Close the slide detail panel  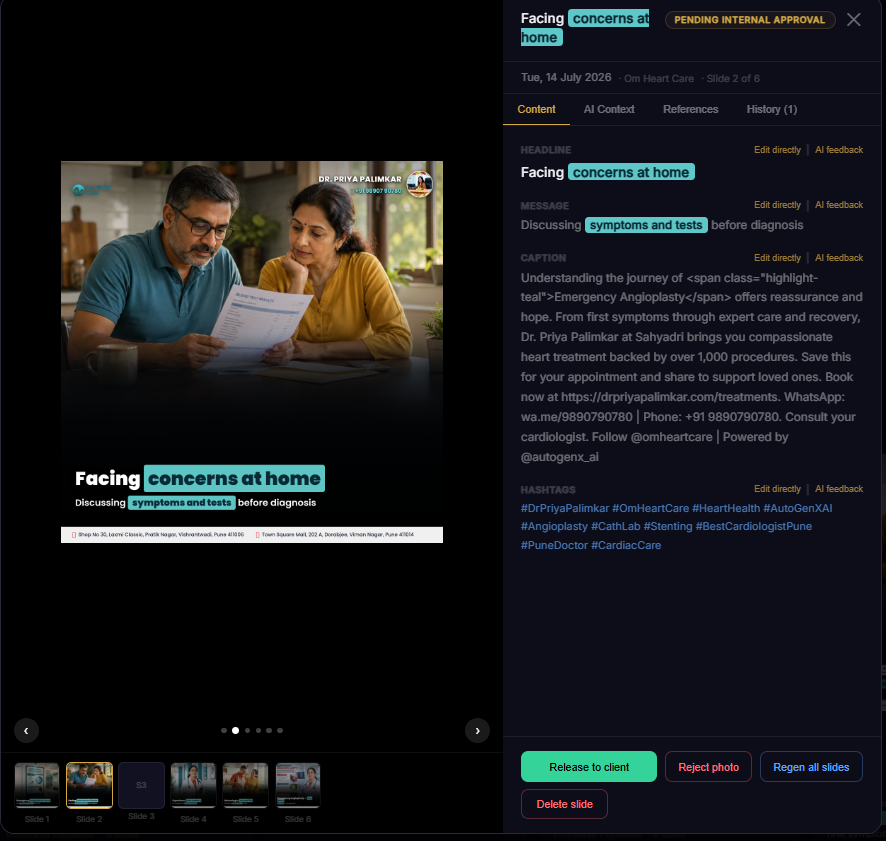[853, 20]
